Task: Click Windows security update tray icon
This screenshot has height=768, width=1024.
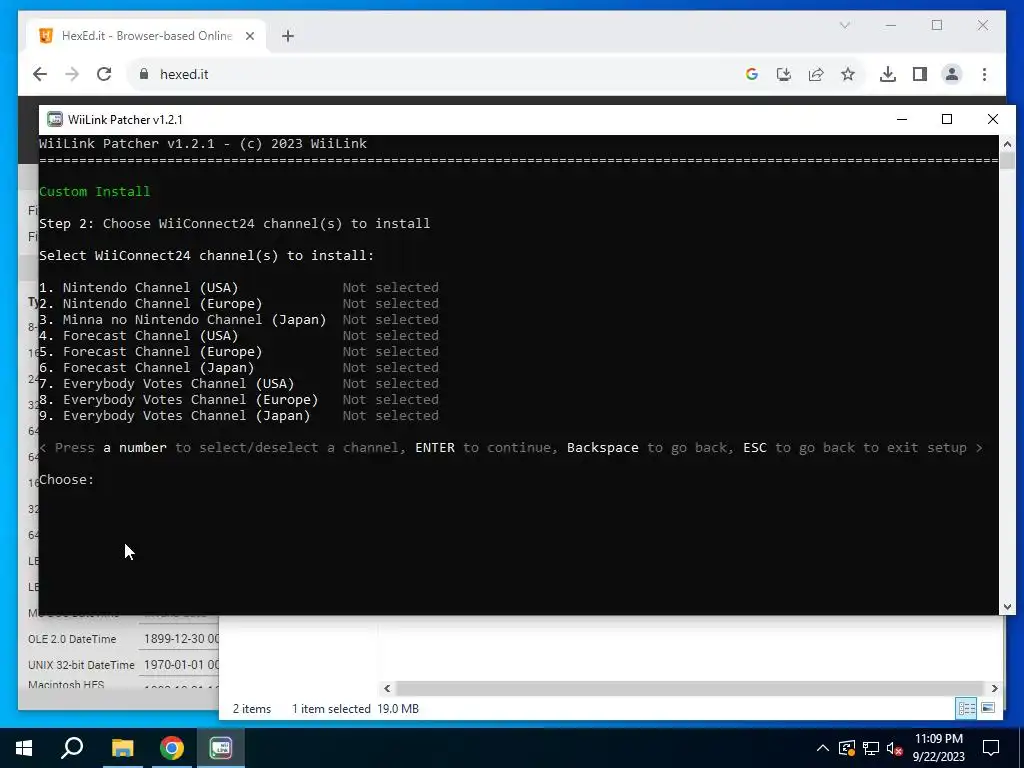Action: (x=847, y=748)
